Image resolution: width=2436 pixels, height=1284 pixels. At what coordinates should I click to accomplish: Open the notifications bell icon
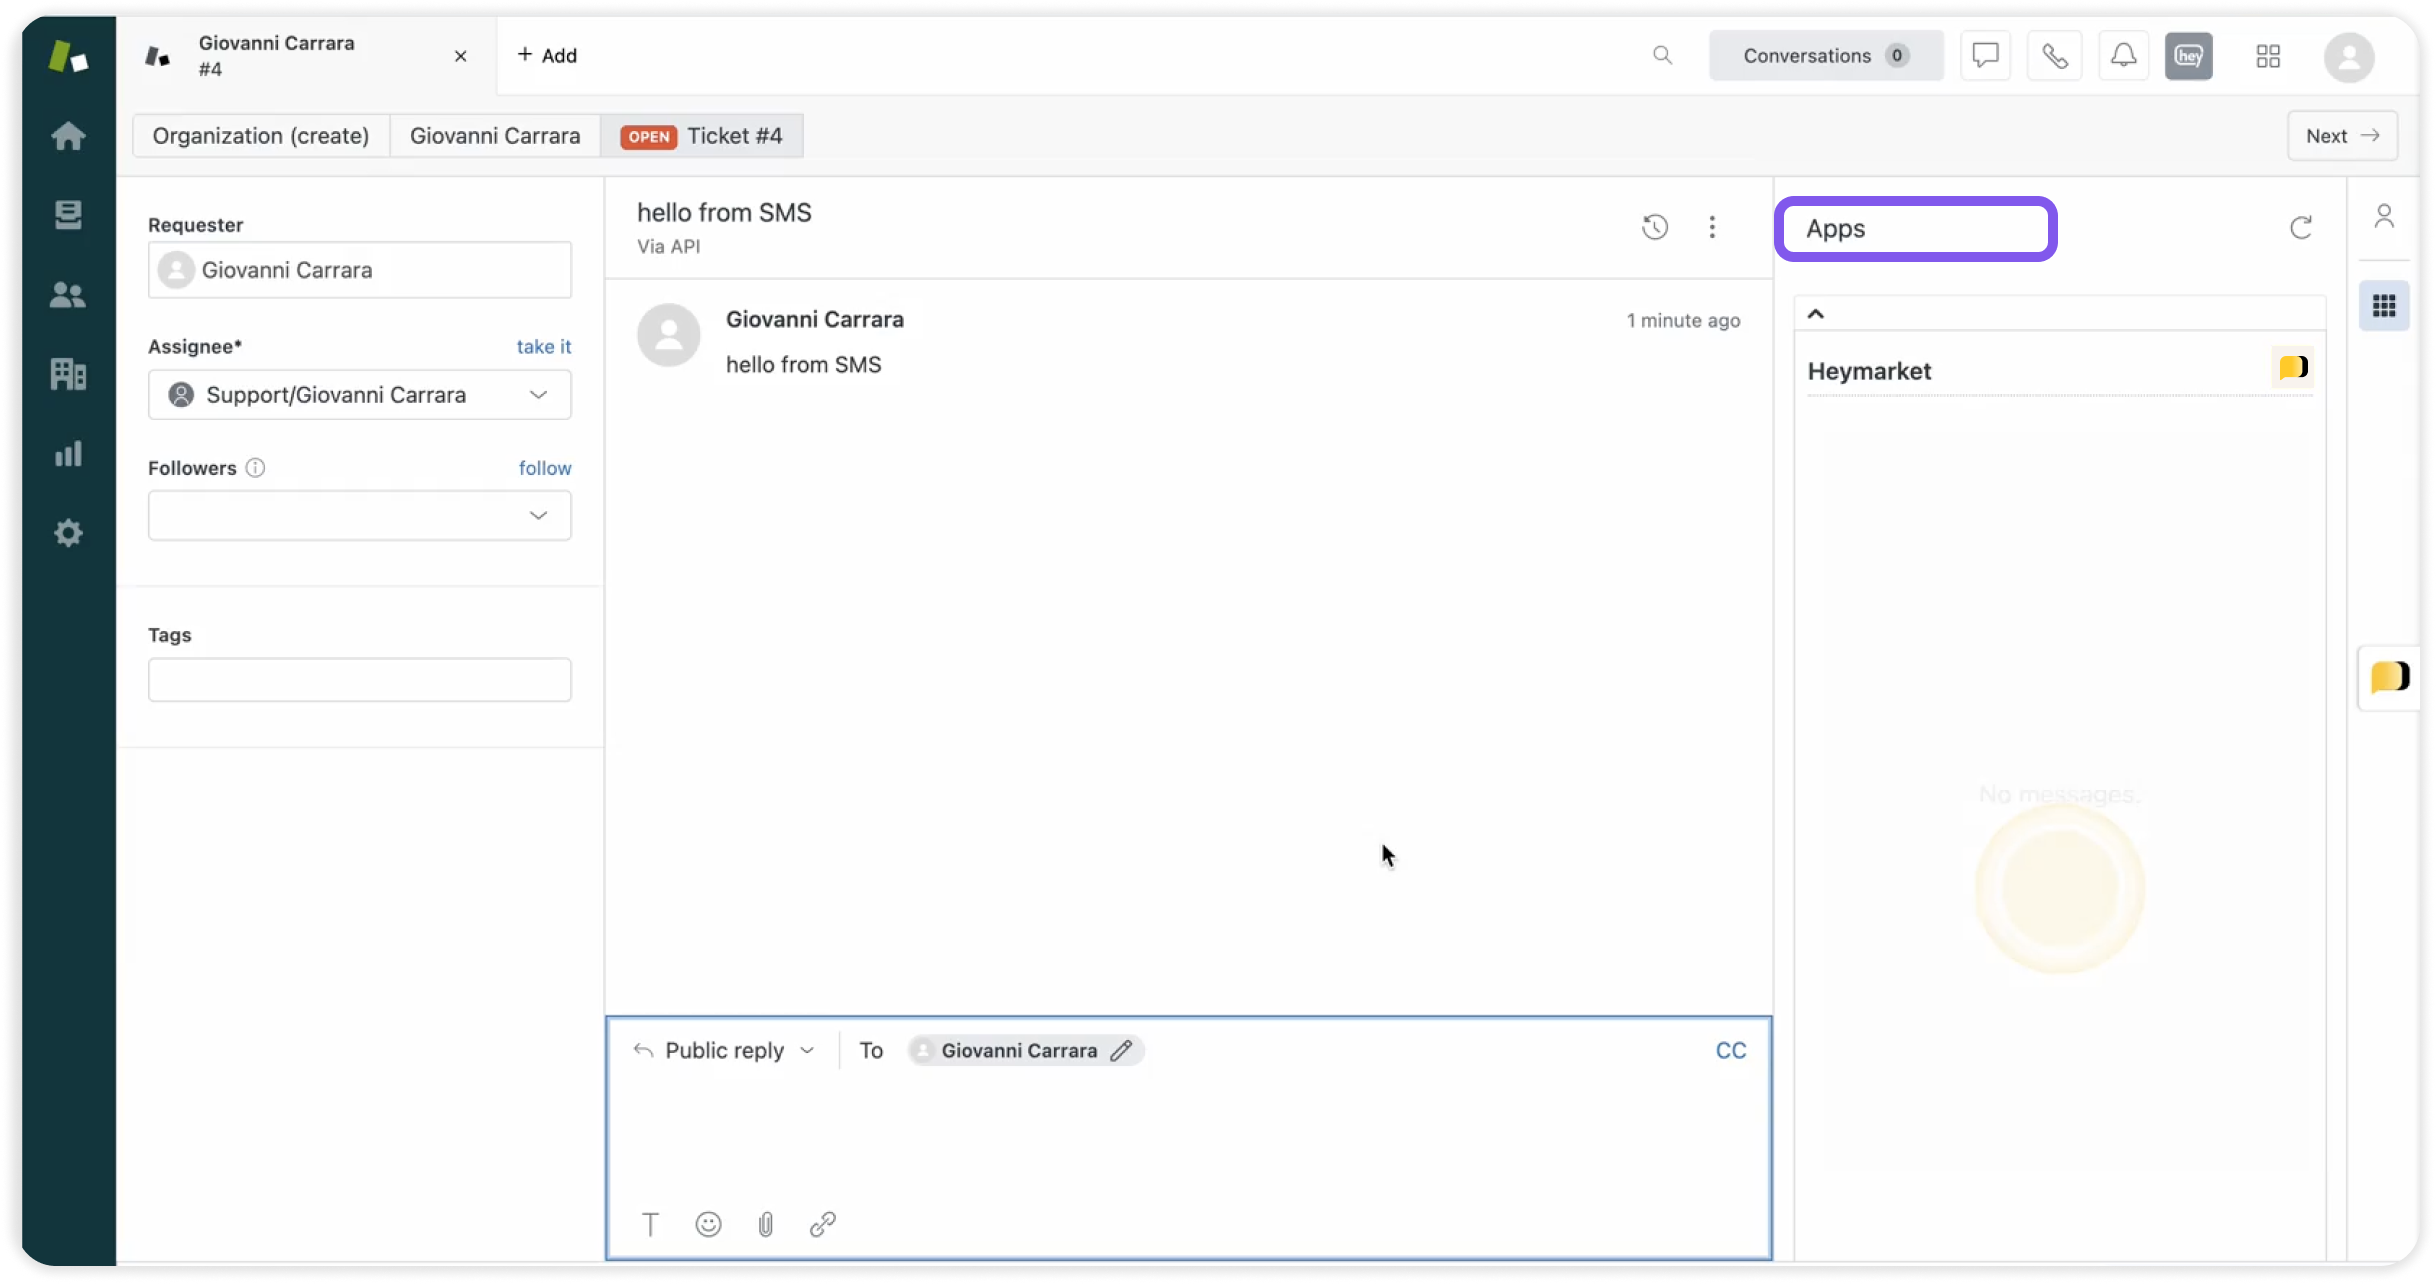2123,56
